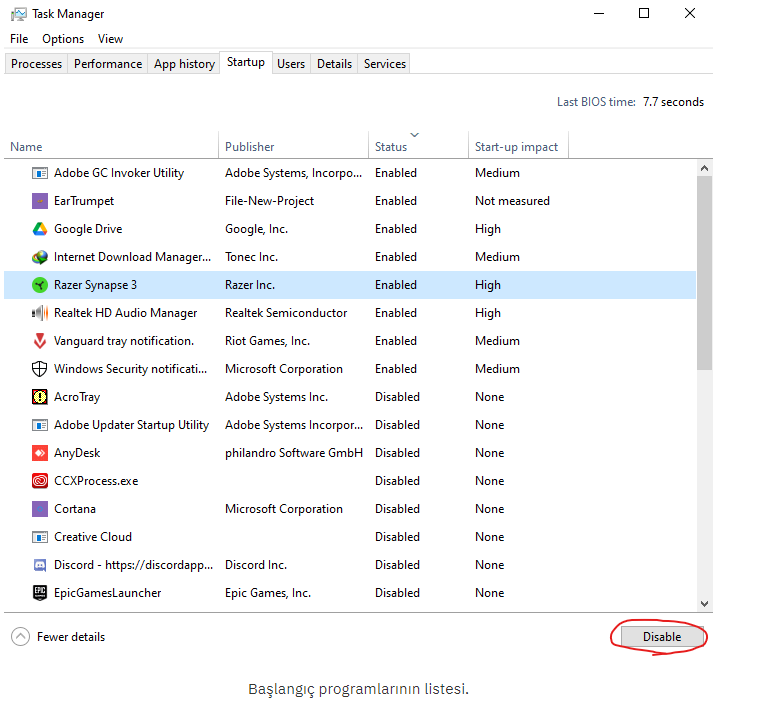This screenshot has height=702, width=762.
Task: Sort by the Publisher column header
Action: click(294, 147)
